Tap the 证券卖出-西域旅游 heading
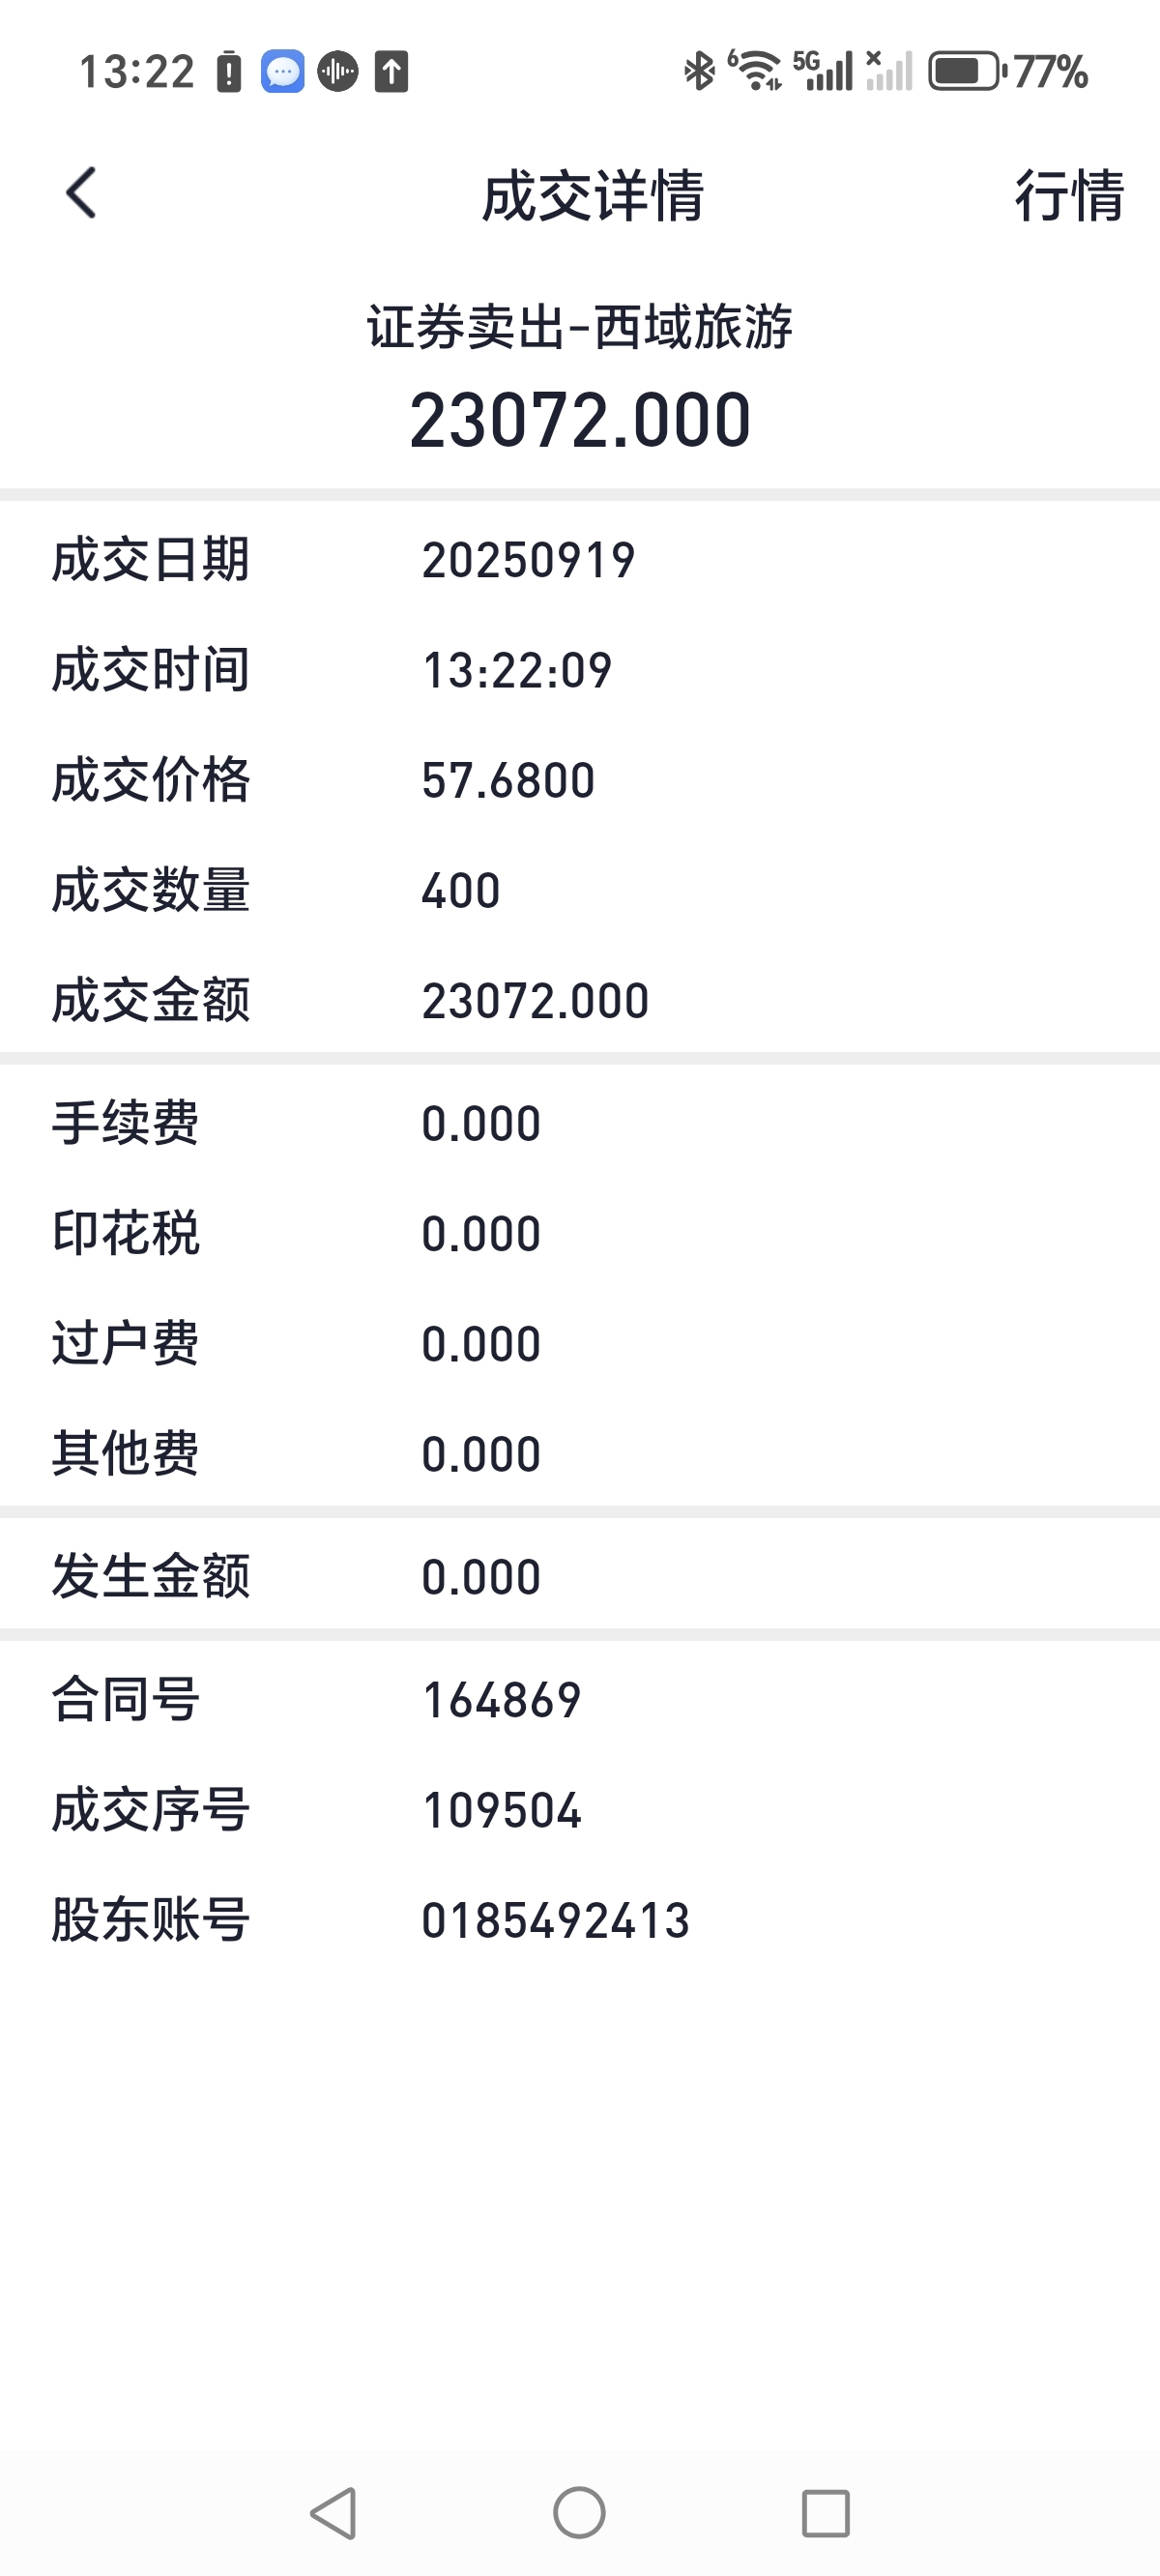 tap(580, 327)
